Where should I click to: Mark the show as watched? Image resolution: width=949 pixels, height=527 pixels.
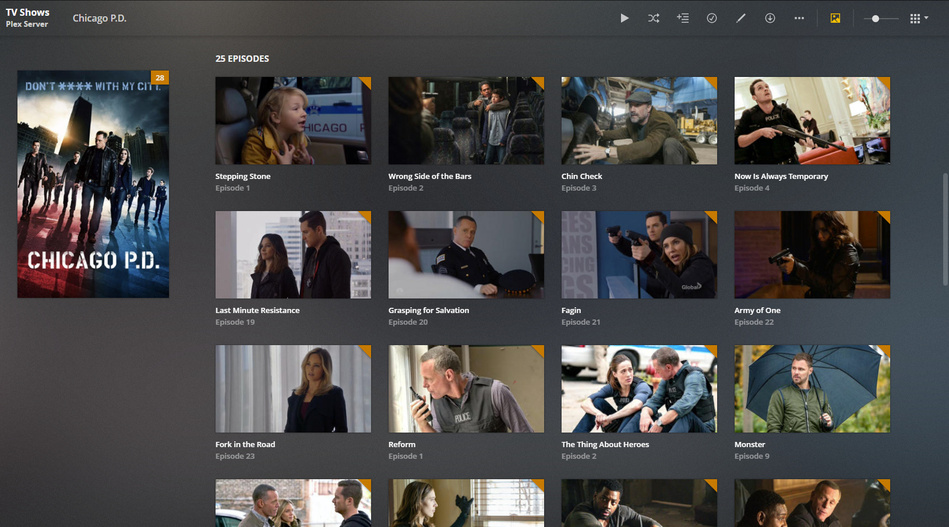point(712,18)
